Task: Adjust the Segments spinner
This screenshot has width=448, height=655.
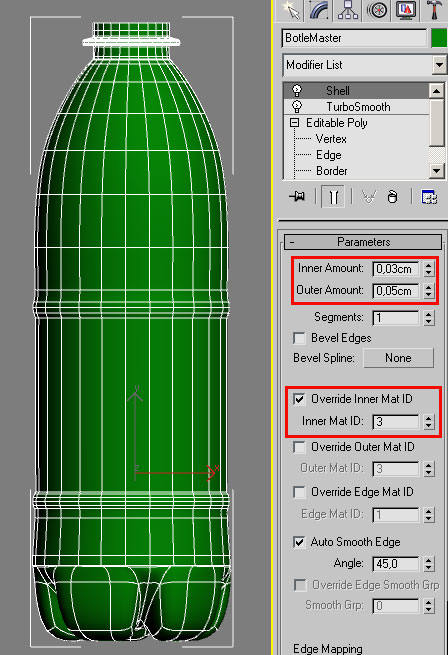Action: click(x=429, y=318)
